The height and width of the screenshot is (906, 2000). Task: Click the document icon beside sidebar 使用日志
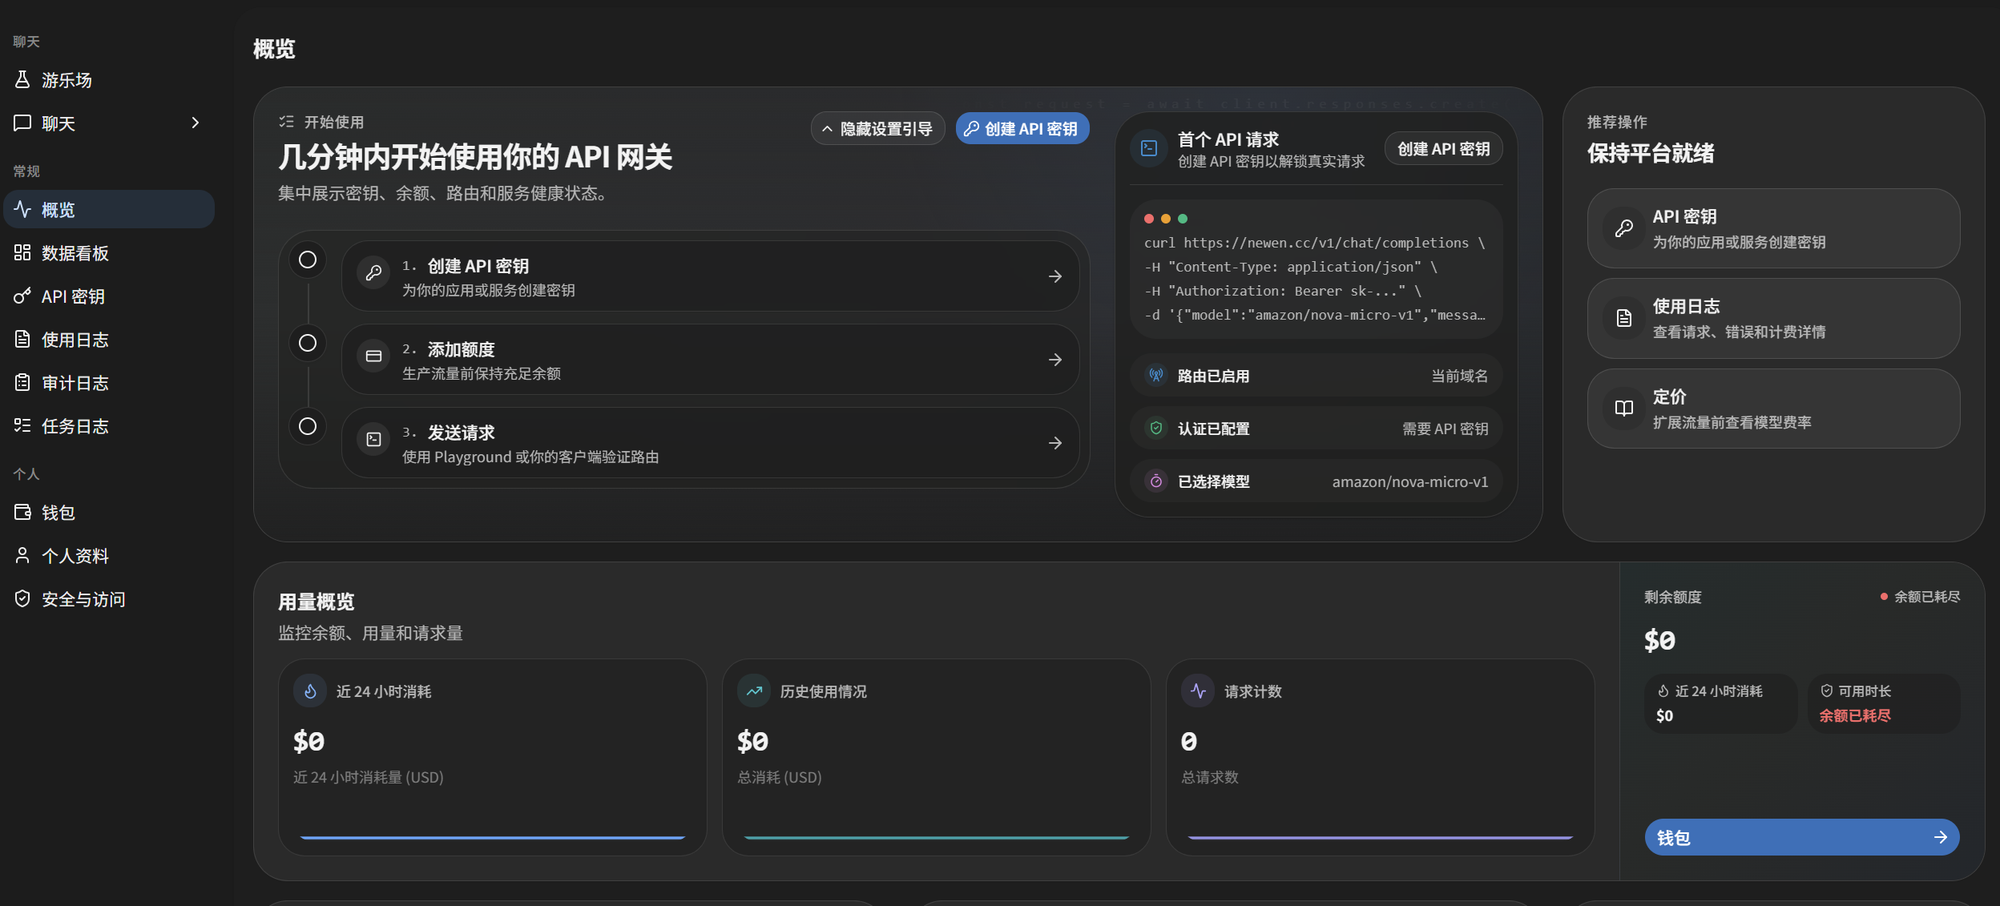(x=22, y=339)
